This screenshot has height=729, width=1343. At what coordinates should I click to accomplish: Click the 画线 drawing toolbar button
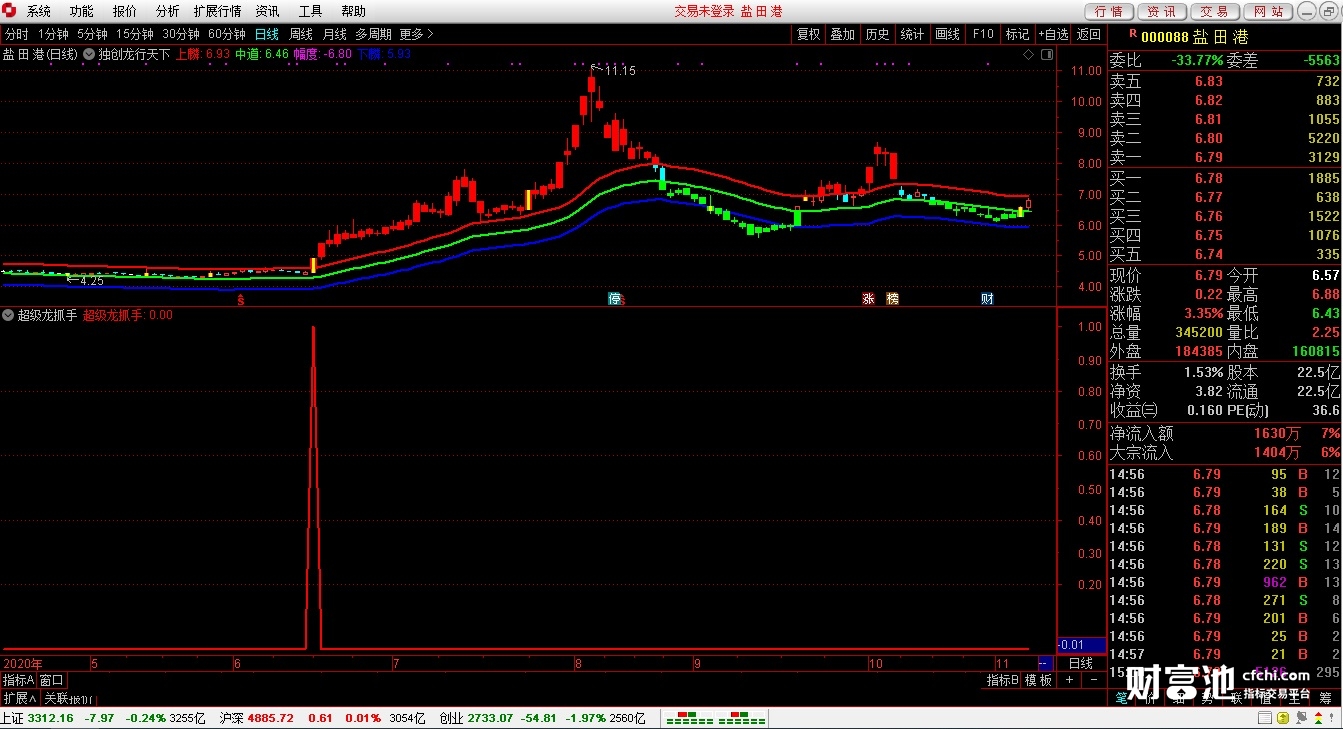(948, 34)
